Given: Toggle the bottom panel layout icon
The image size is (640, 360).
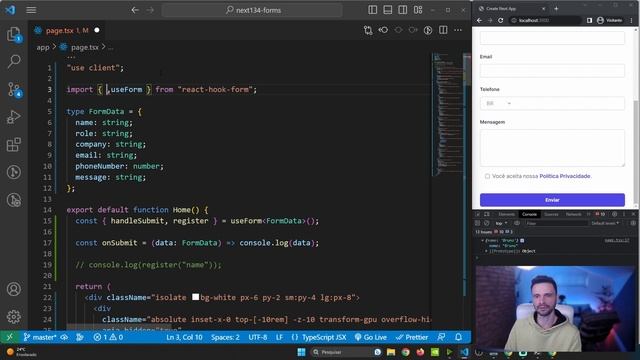Looking at the screenshot, I should 387,10.
